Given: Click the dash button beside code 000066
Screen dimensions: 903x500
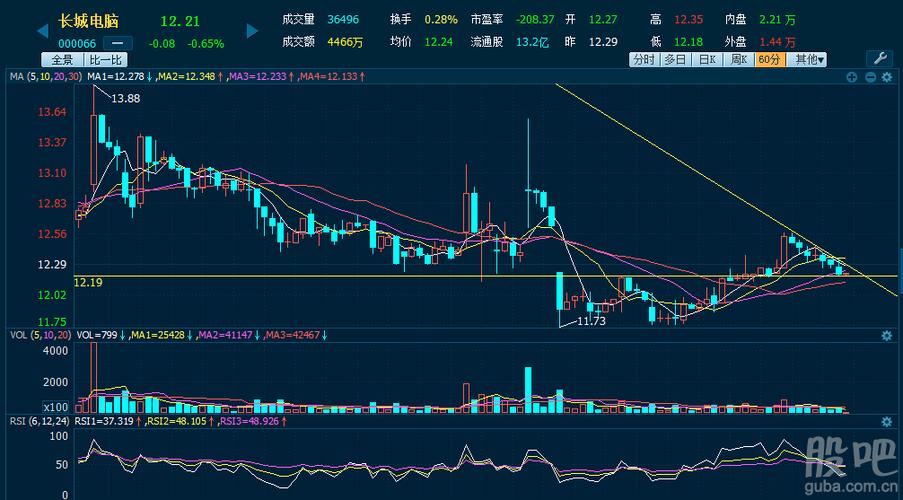Looking at the screenshot, I should 118,43.
